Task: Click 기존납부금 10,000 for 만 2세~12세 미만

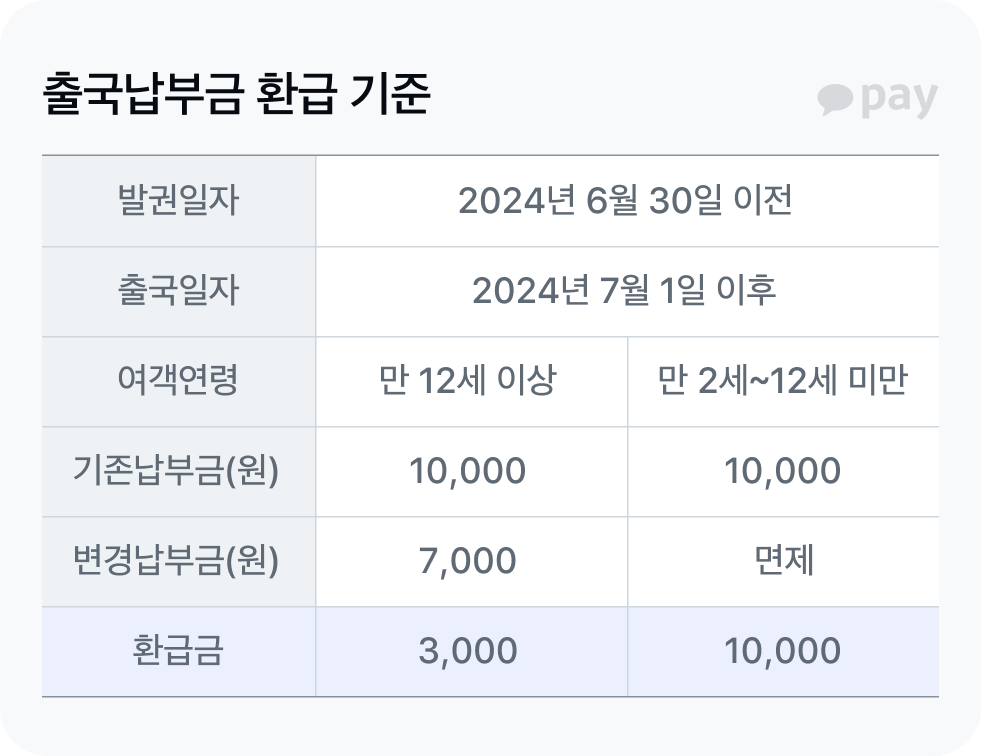Action: pyautogui.click(x=782, y=471)
